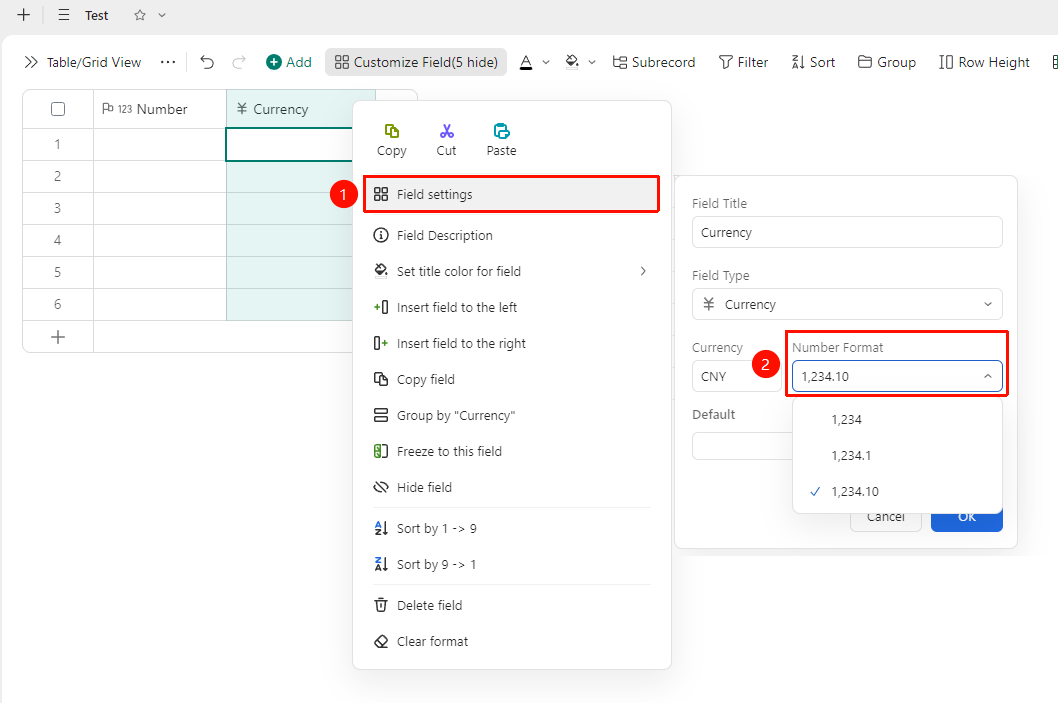Click the redo arrow icon
Image resolution: width=1058 pixels, height=703 pixels.
pos(239,62)
